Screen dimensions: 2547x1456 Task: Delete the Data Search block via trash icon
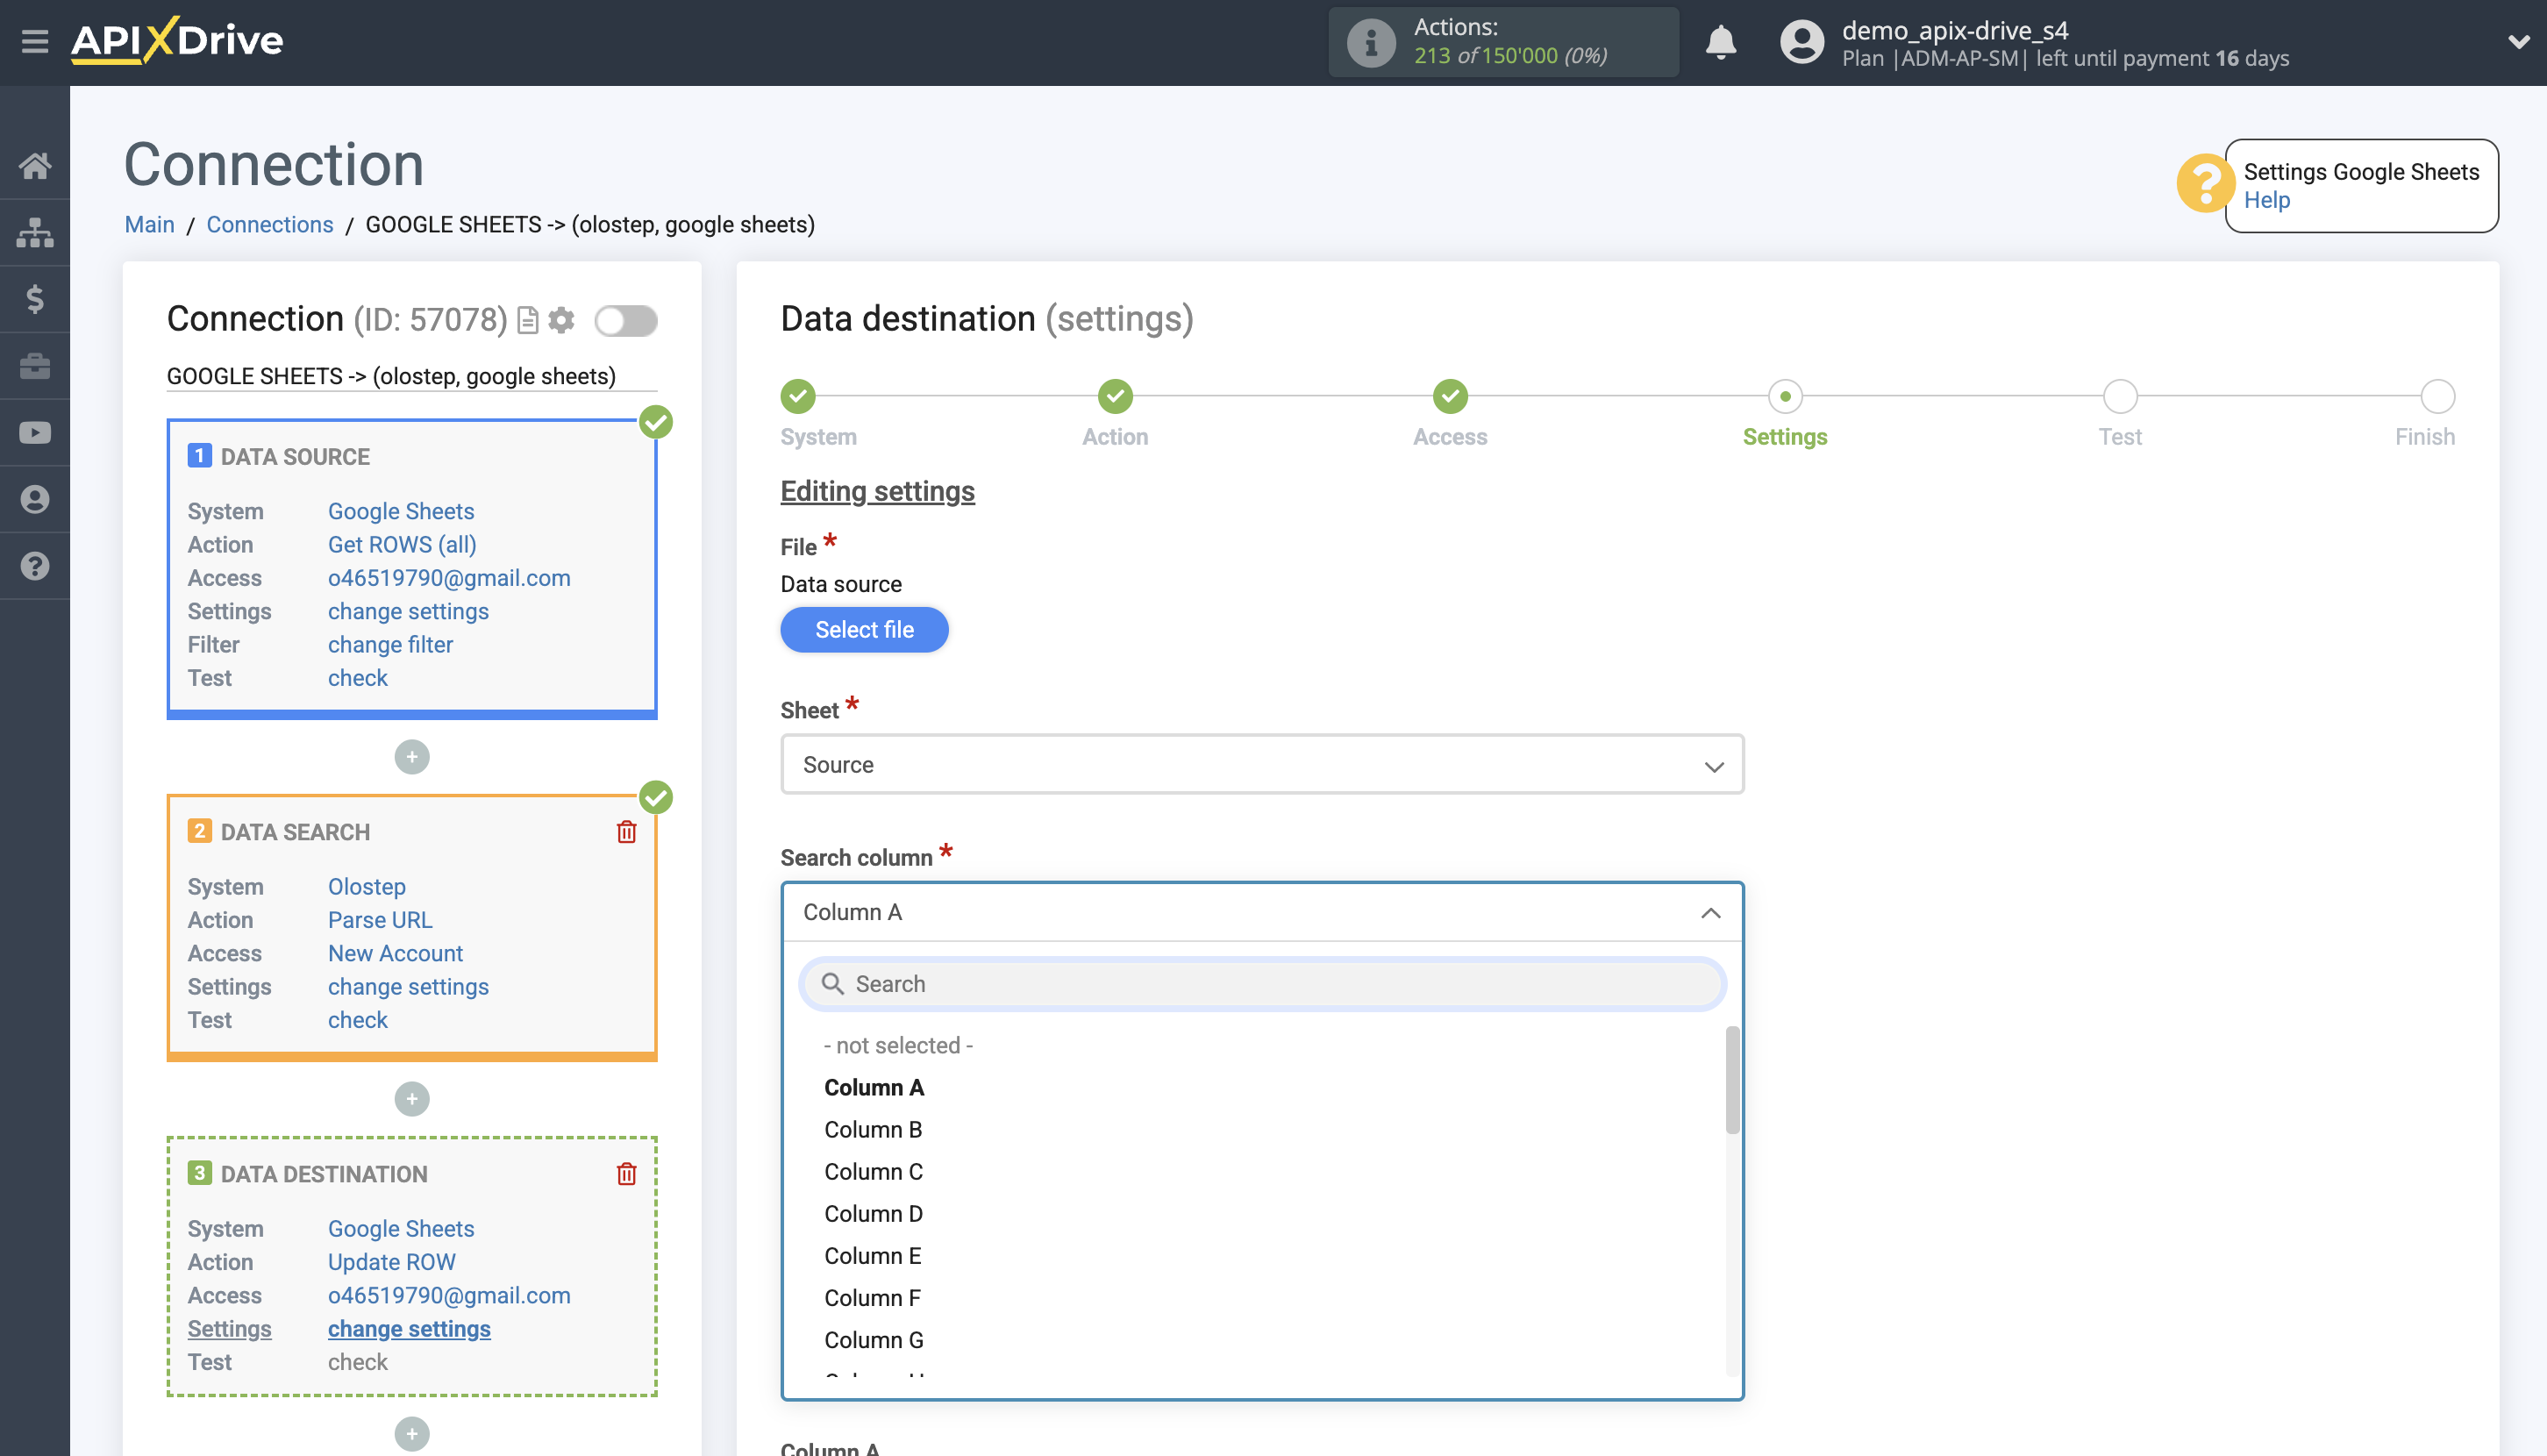626,832
